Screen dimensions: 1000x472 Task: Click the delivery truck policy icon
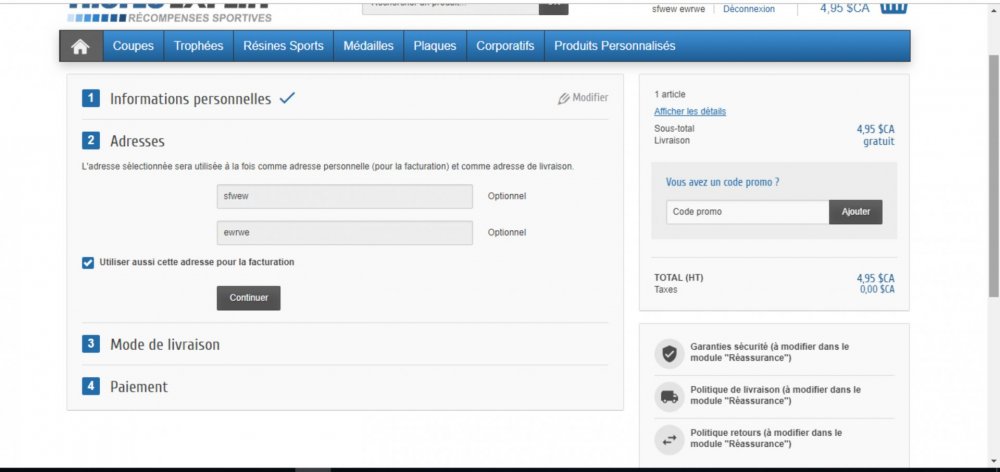669,397
